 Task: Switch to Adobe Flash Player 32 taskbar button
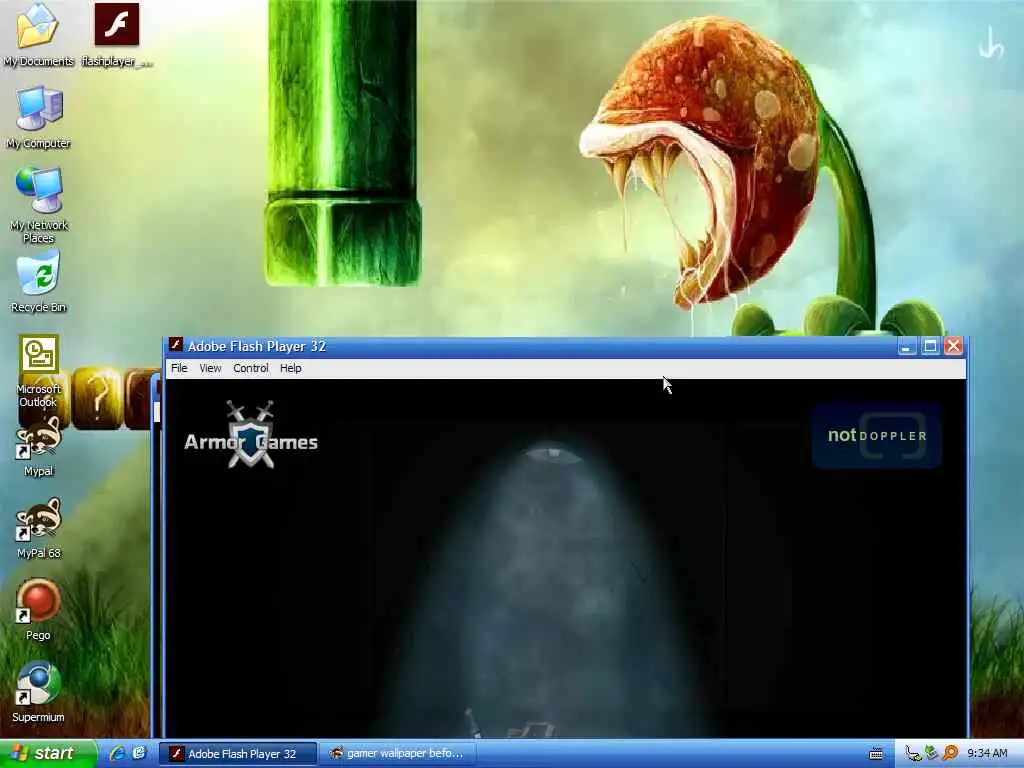[238, 754]
